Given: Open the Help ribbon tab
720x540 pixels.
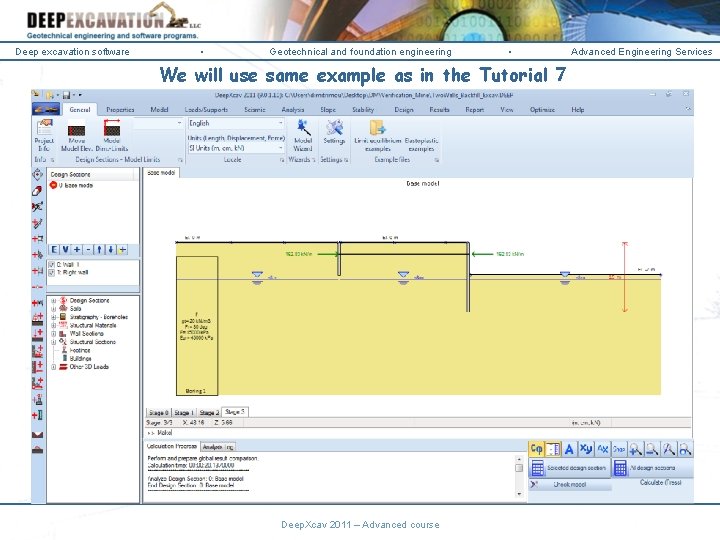Looking at the screenshot, I should tap(578, 110).
